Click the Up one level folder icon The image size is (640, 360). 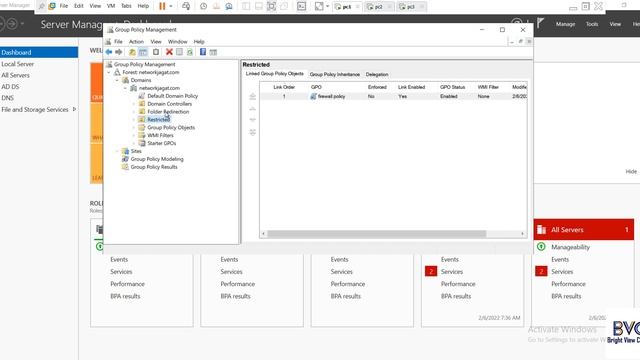click(x=132, y=52)
